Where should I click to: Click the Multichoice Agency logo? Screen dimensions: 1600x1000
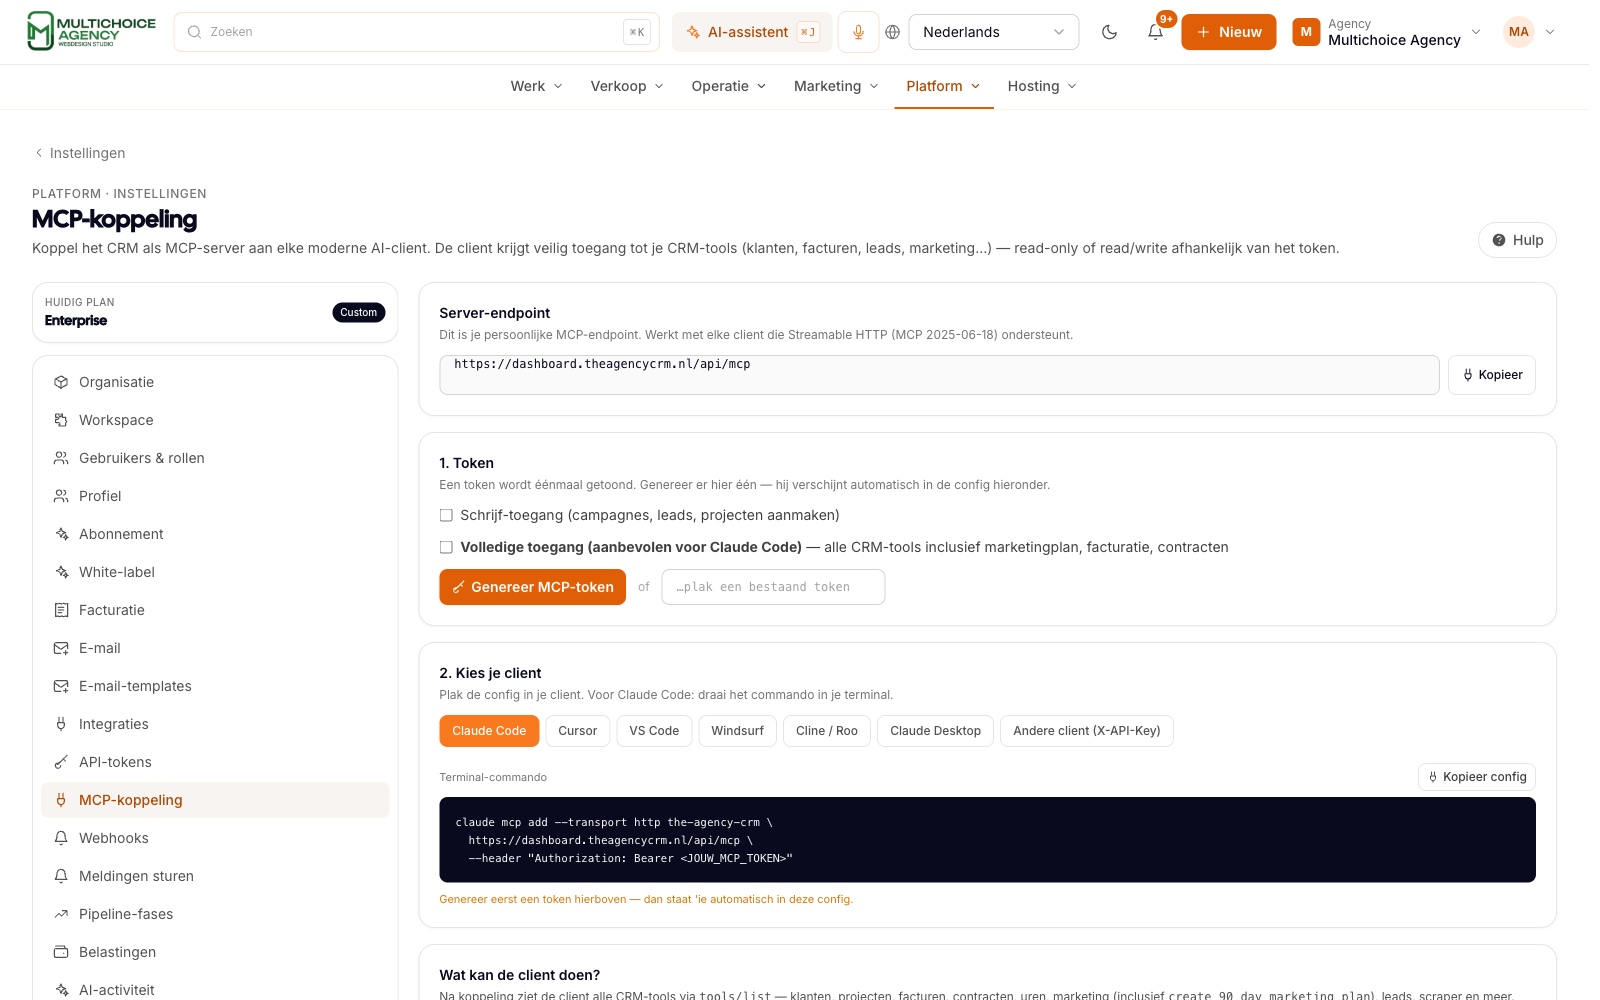coord(91,31)
